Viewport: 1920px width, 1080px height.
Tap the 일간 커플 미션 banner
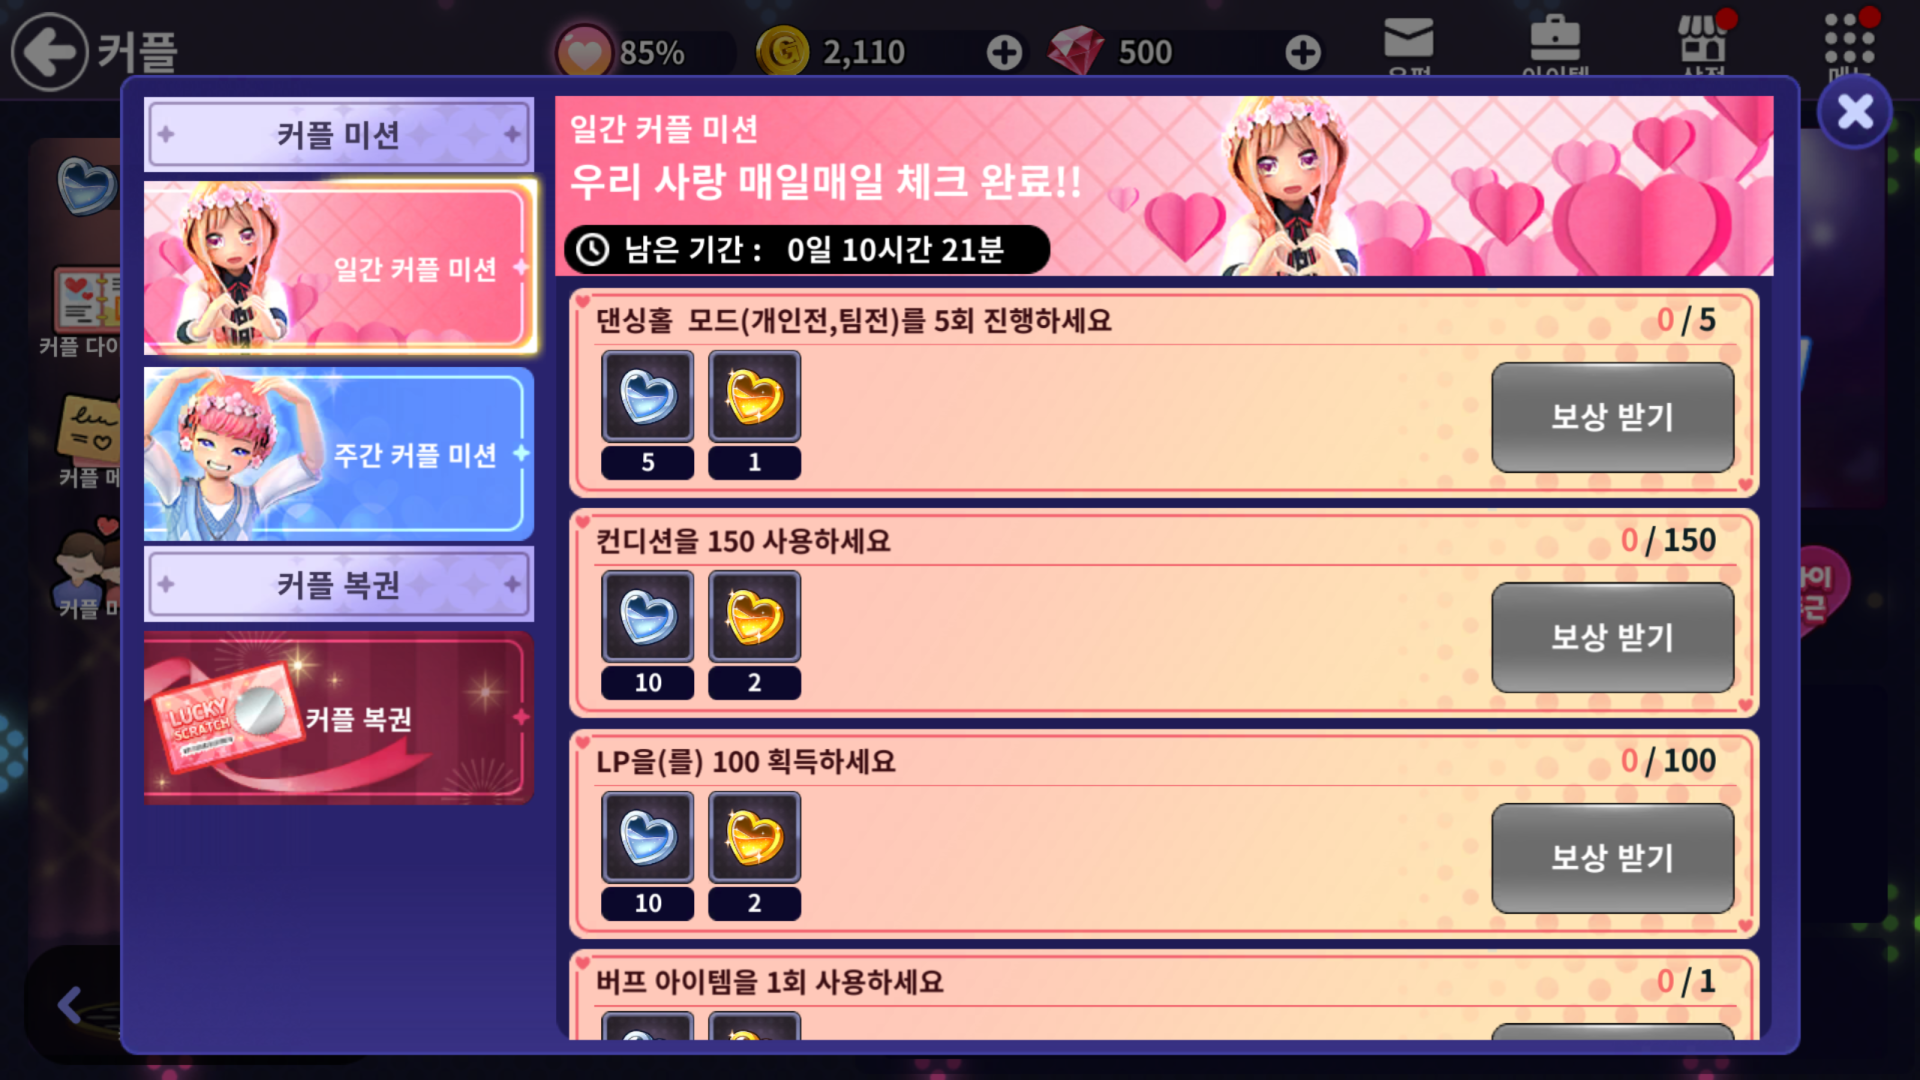[x=1164, y=186]
